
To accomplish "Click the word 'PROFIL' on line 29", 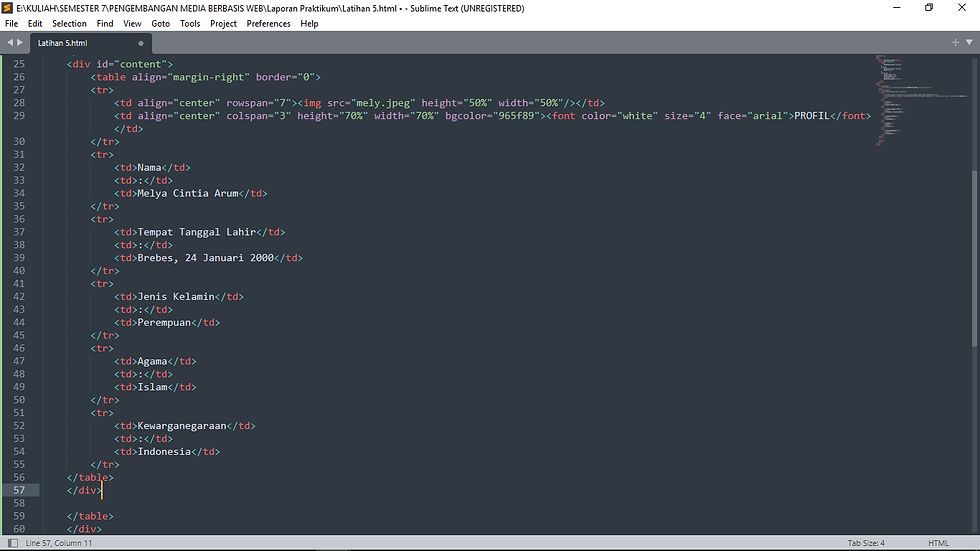I will click(812, 116).
